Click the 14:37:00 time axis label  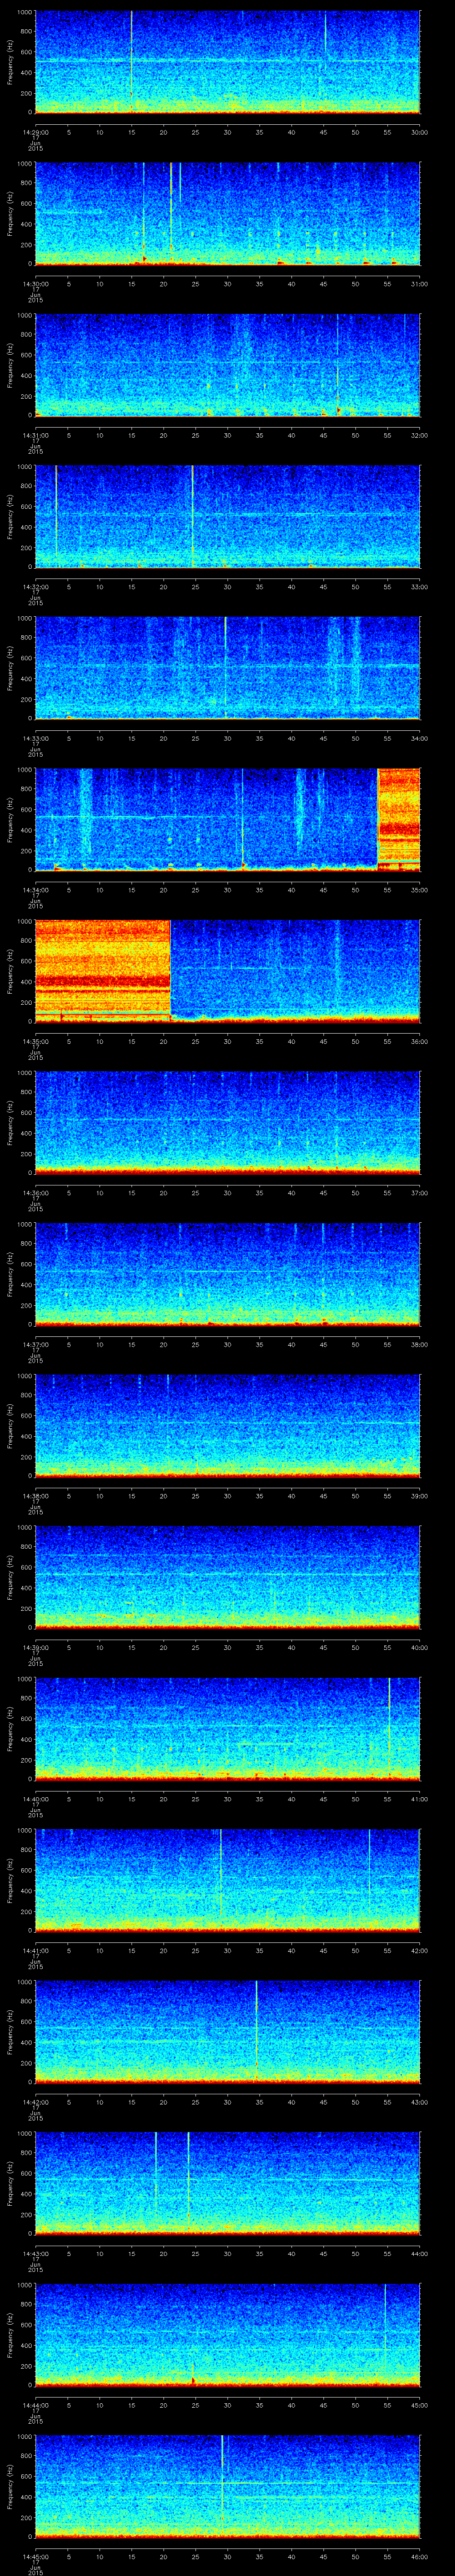click(35, 1344)
